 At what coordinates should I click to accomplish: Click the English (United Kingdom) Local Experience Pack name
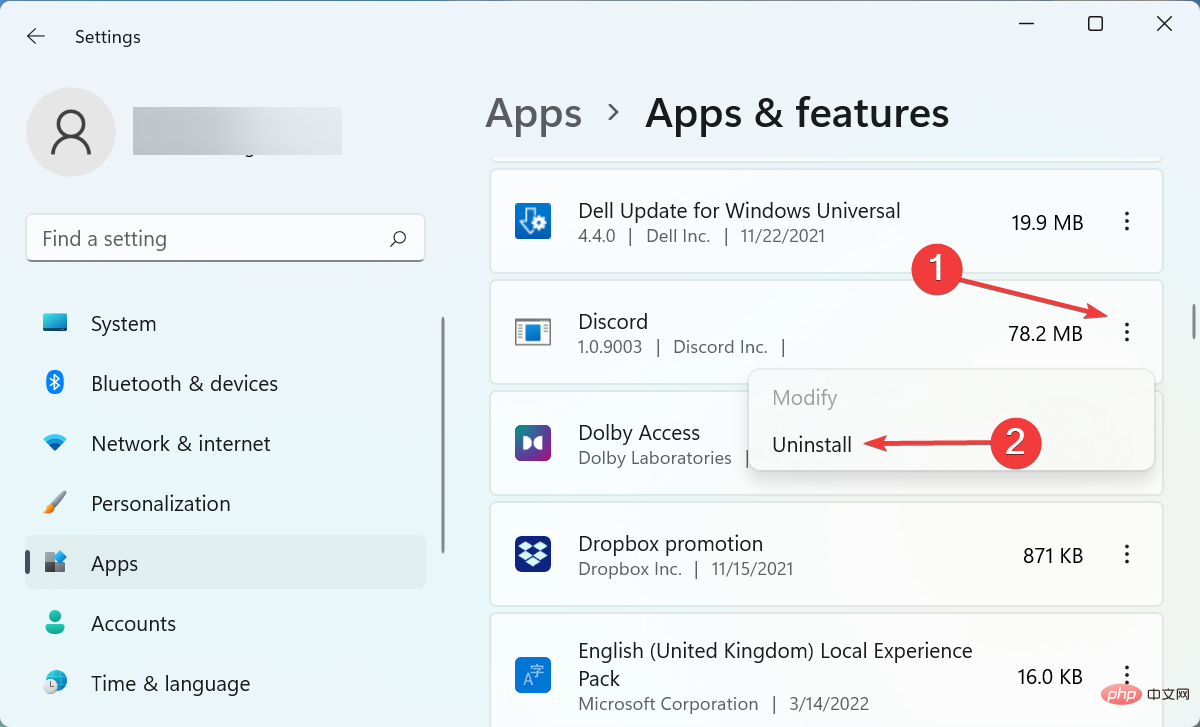tap(775, 664)
